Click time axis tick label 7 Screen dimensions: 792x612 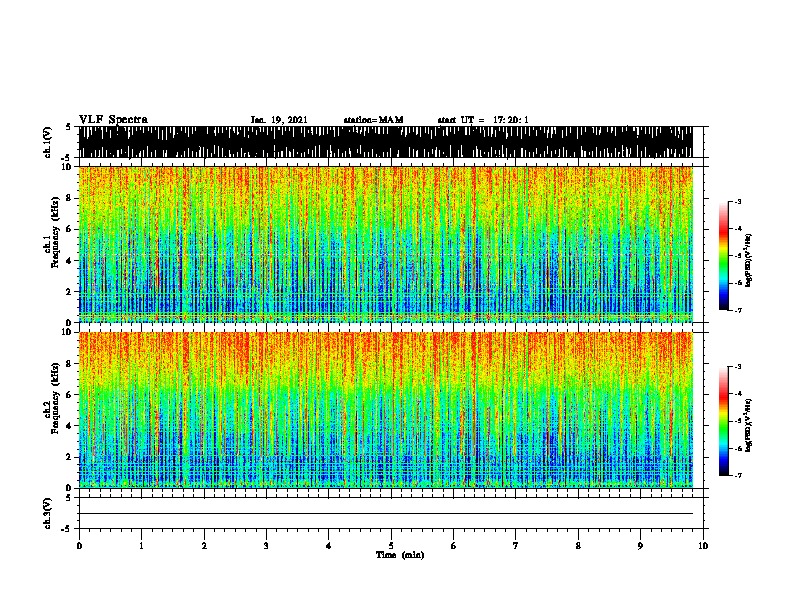516,546
